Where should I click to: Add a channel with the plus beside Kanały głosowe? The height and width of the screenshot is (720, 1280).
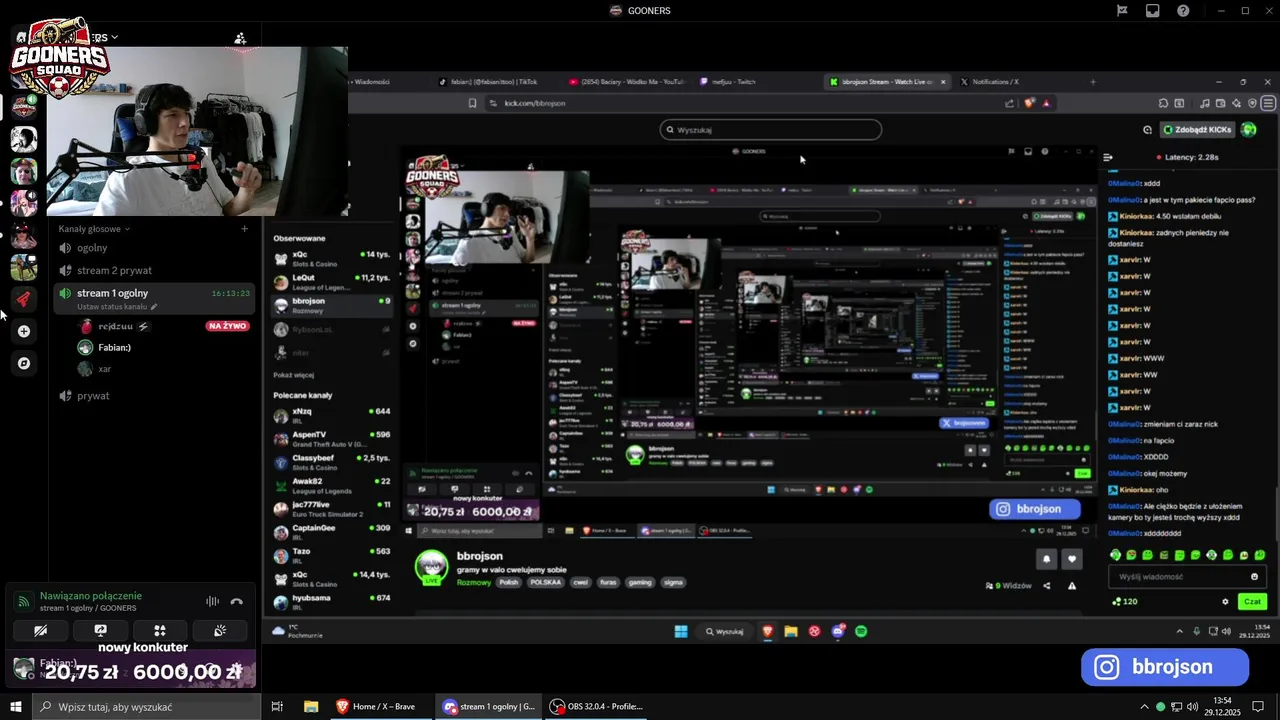pos(244,229)
